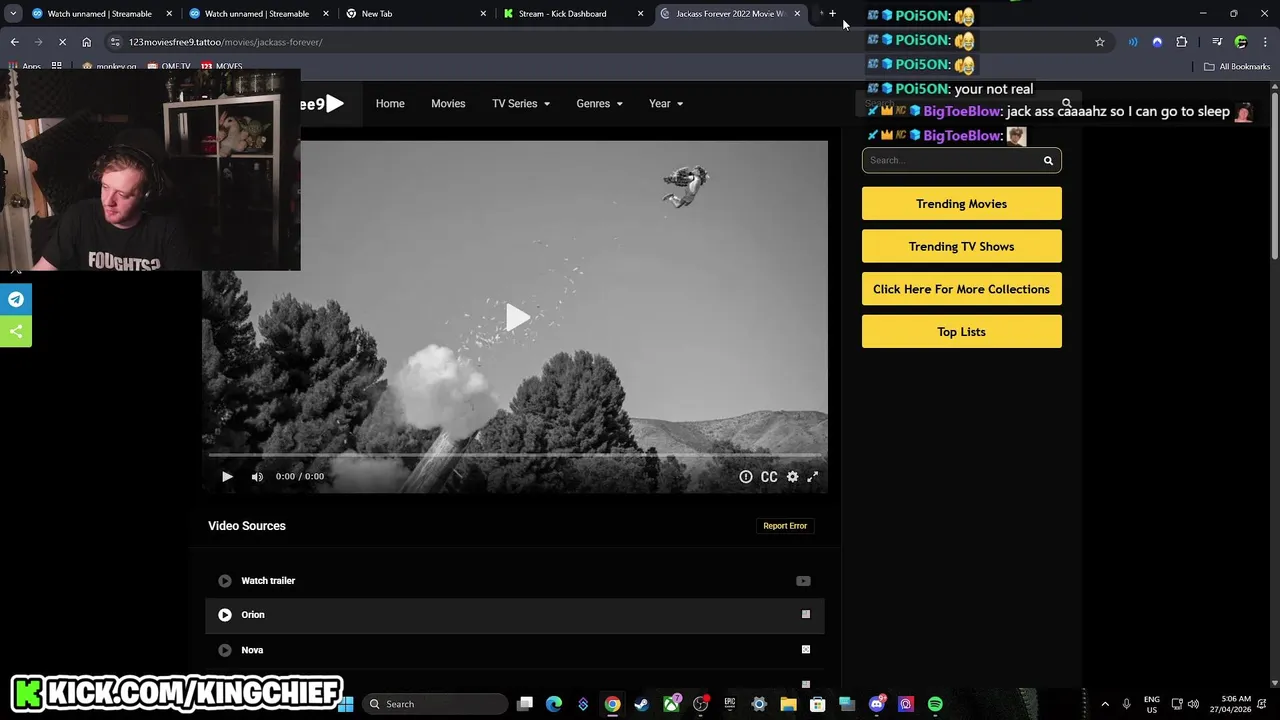Open the OME.TV bookmark

click(169, 67)
